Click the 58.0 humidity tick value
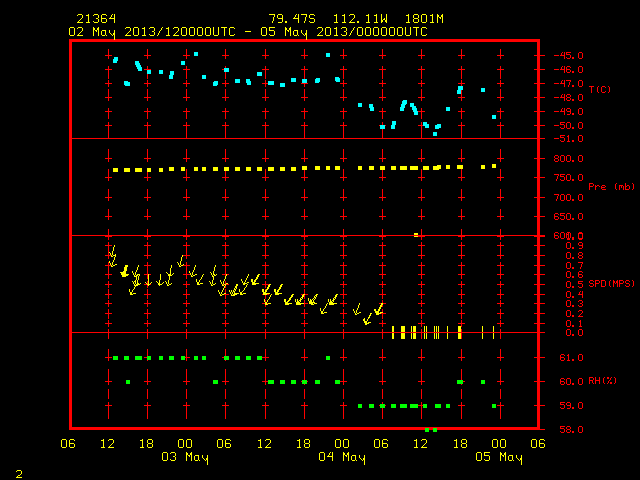 tap(571, 429)
